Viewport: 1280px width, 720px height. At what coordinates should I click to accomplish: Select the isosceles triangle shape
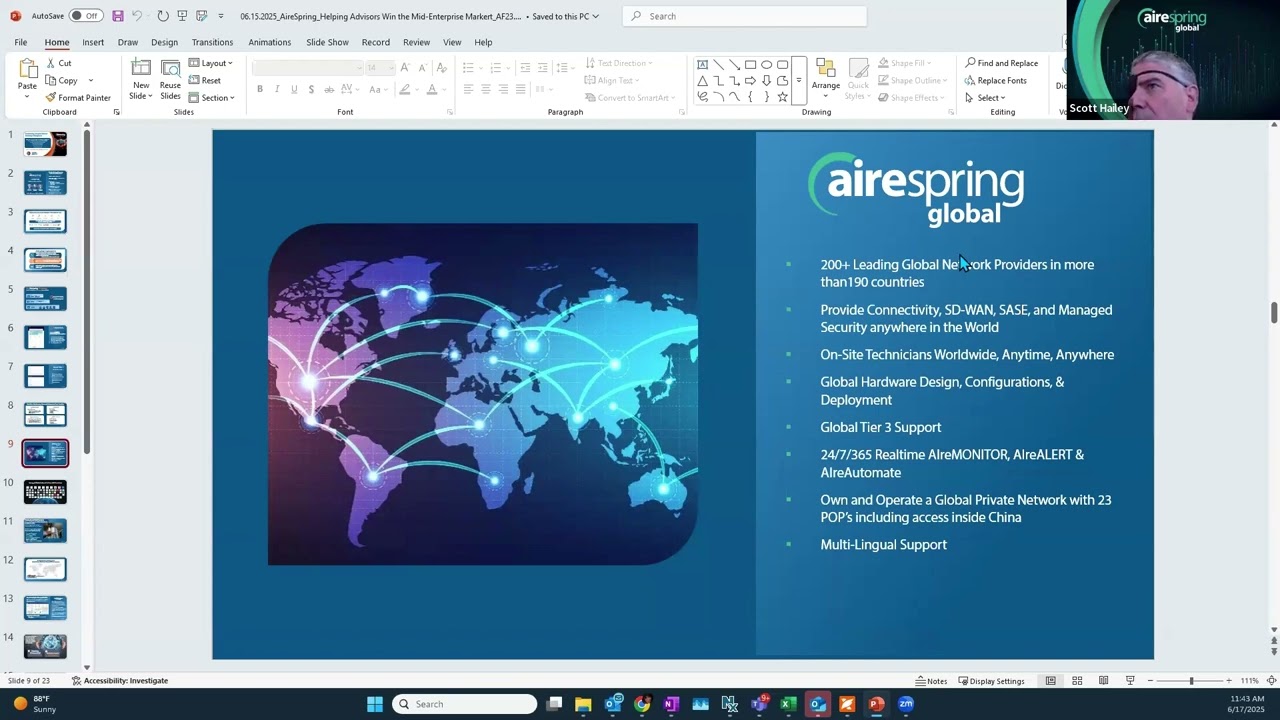pos(702,81)
